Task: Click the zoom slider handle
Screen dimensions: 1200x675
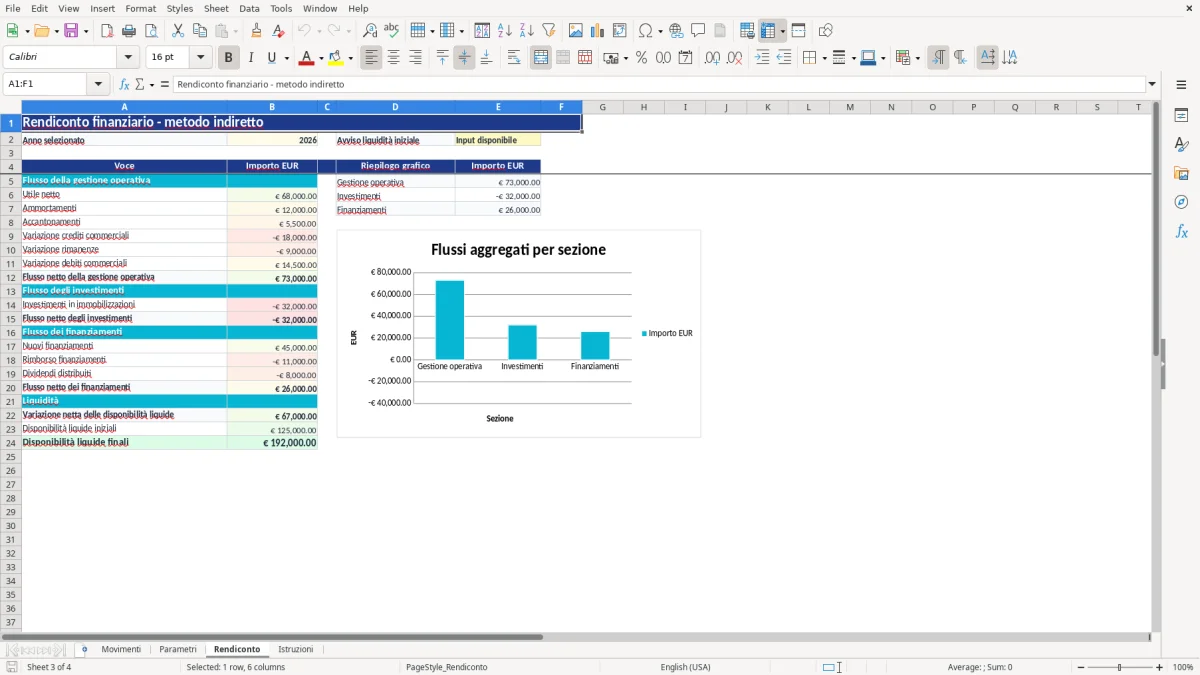Action: [1120, 667]
